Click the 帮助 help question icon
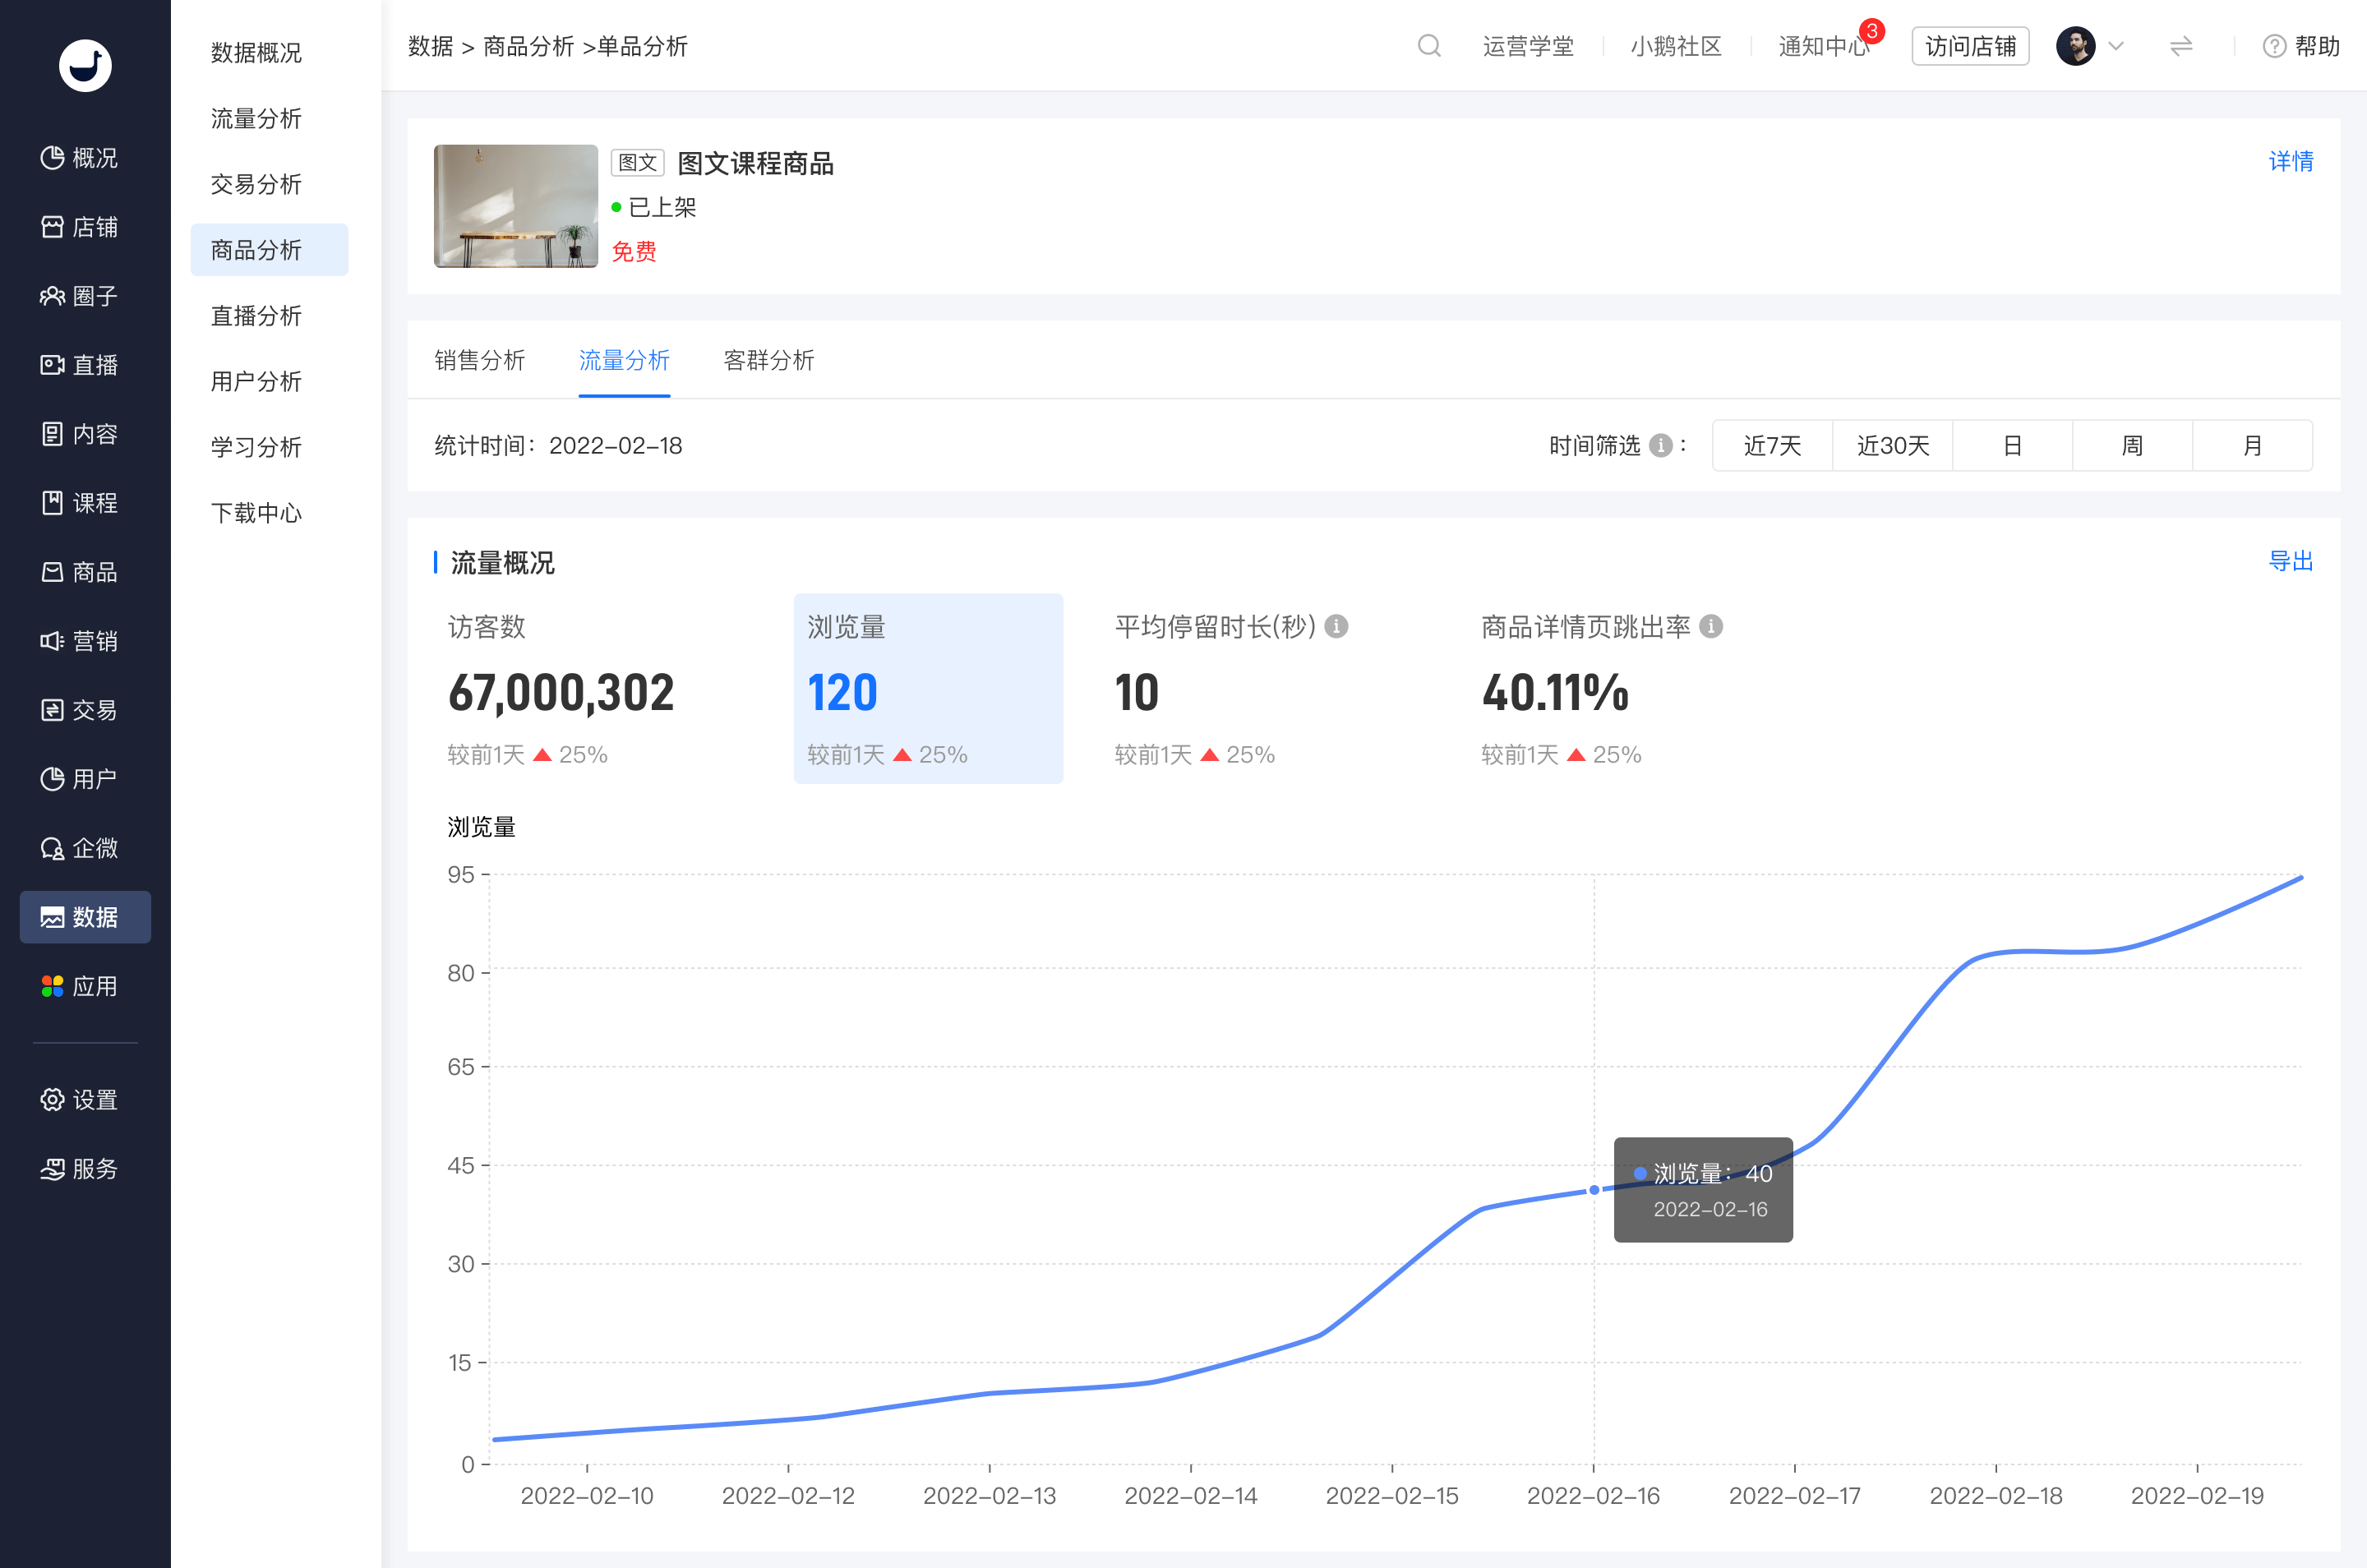Screen dimensions: 2367x1568 click(x=2274, y=46)
